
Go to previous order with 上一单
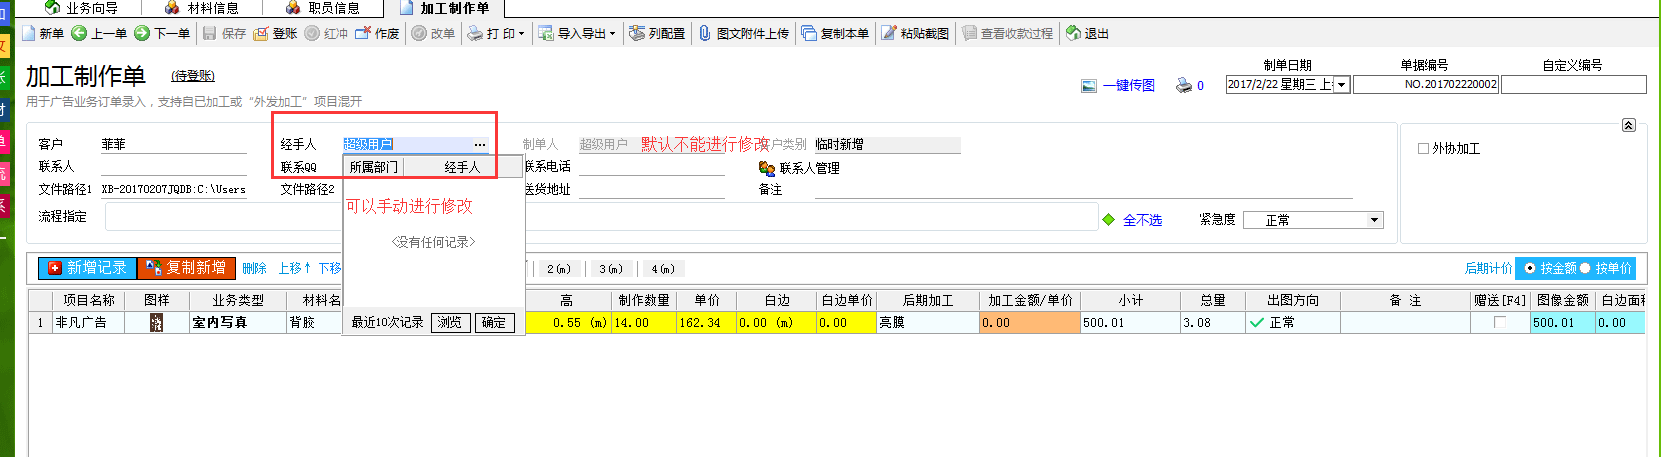click(80, 34)
